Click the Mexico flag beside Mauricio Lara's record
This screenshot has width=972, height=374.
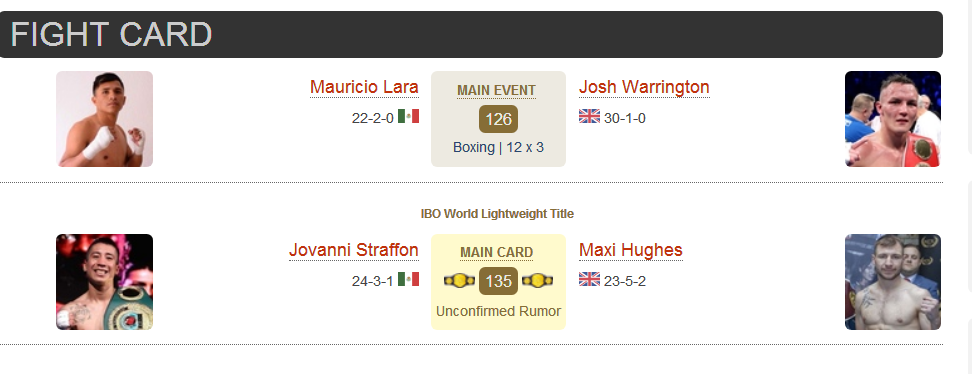click(x=408, y=116)
